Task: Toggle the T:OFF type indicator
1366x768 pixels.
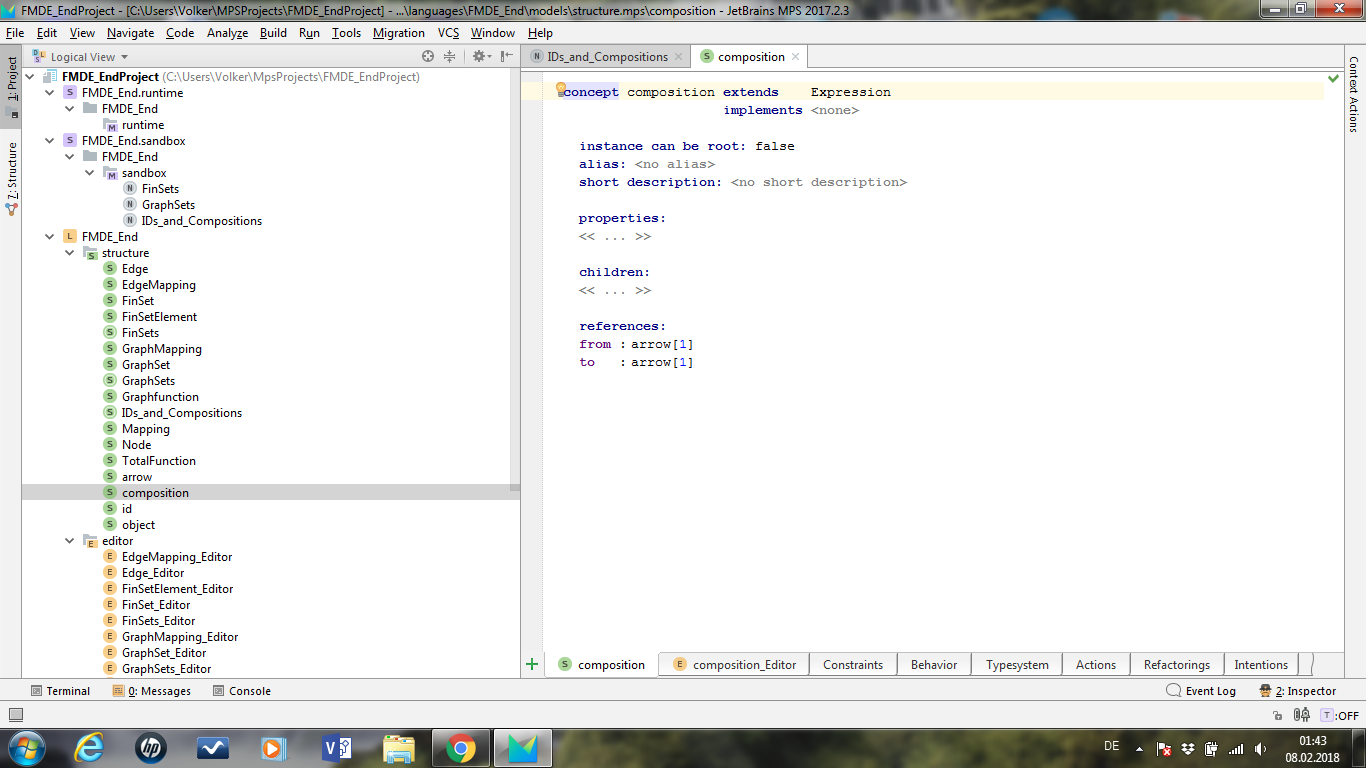Action: pyautogui.click(x=1340, y=715)
